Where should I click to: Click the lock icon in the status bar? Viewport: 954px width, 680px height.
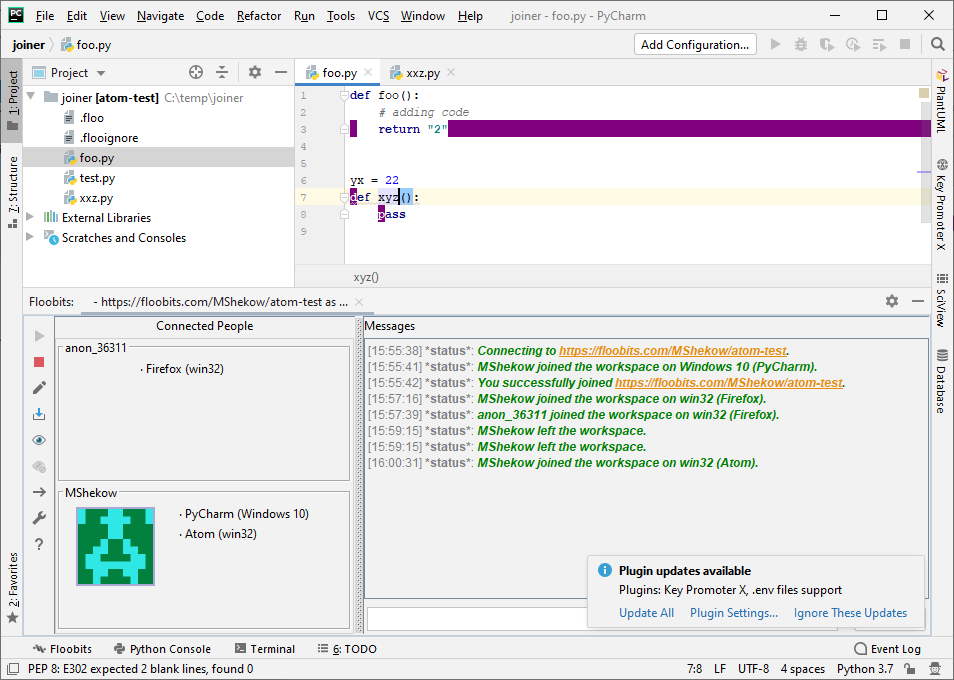pyautogui.click(x=910, y=668)
